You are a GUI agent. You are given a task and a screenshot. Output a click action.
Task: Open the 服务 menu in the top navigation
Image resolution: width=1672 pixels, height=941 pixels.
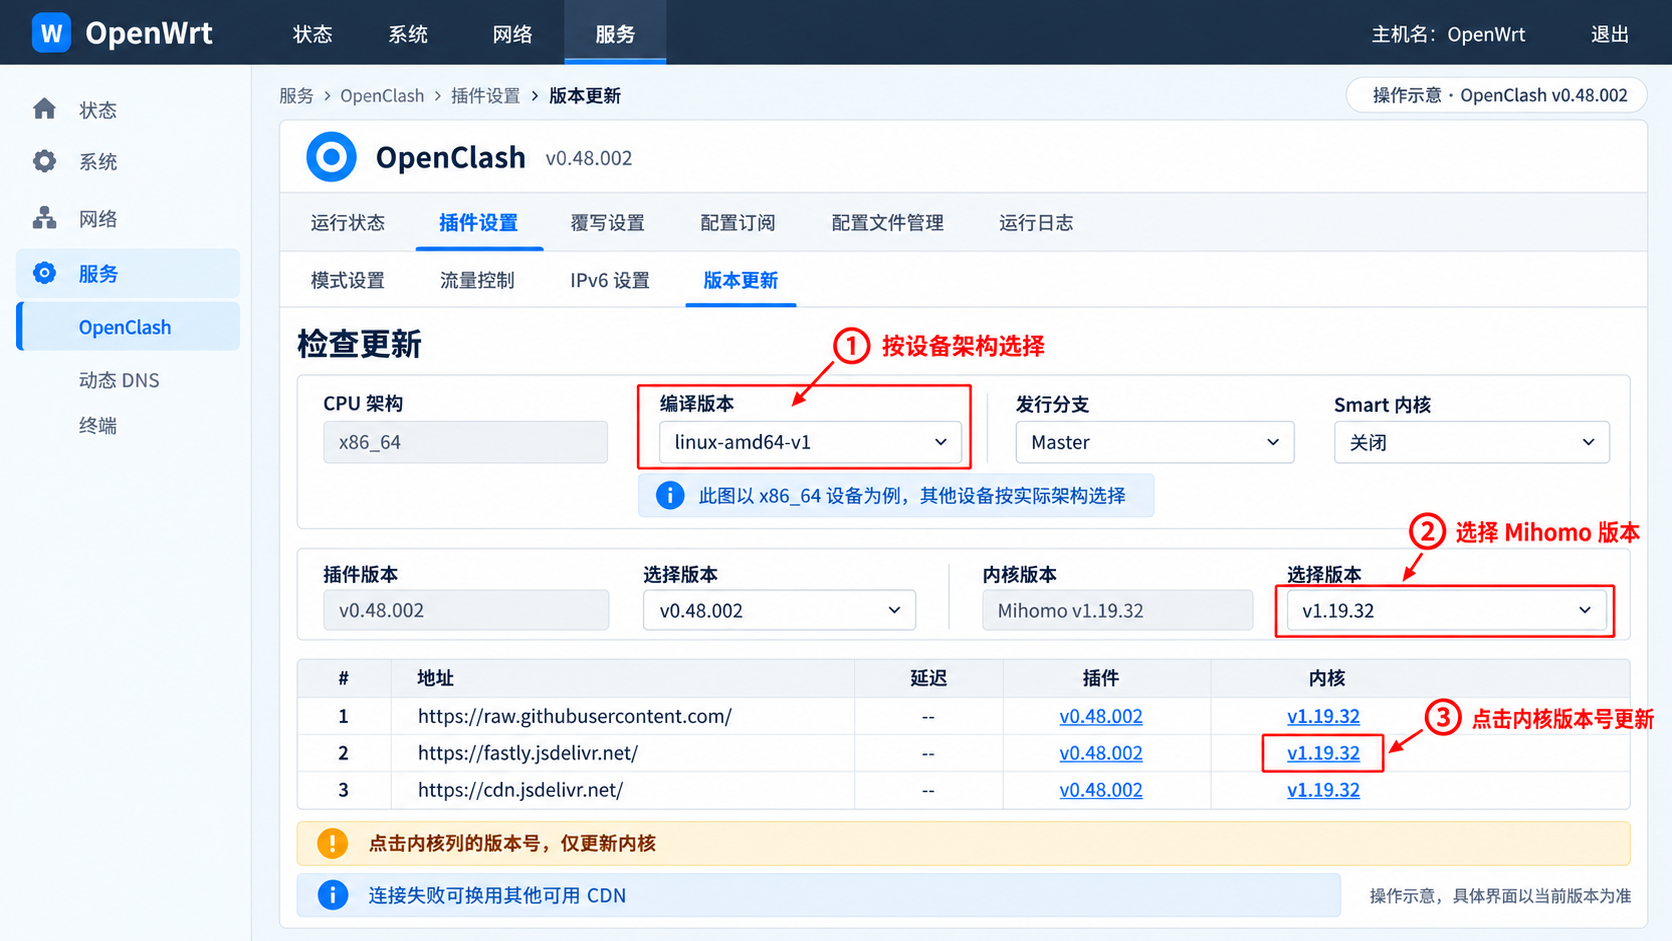[615, 34]
